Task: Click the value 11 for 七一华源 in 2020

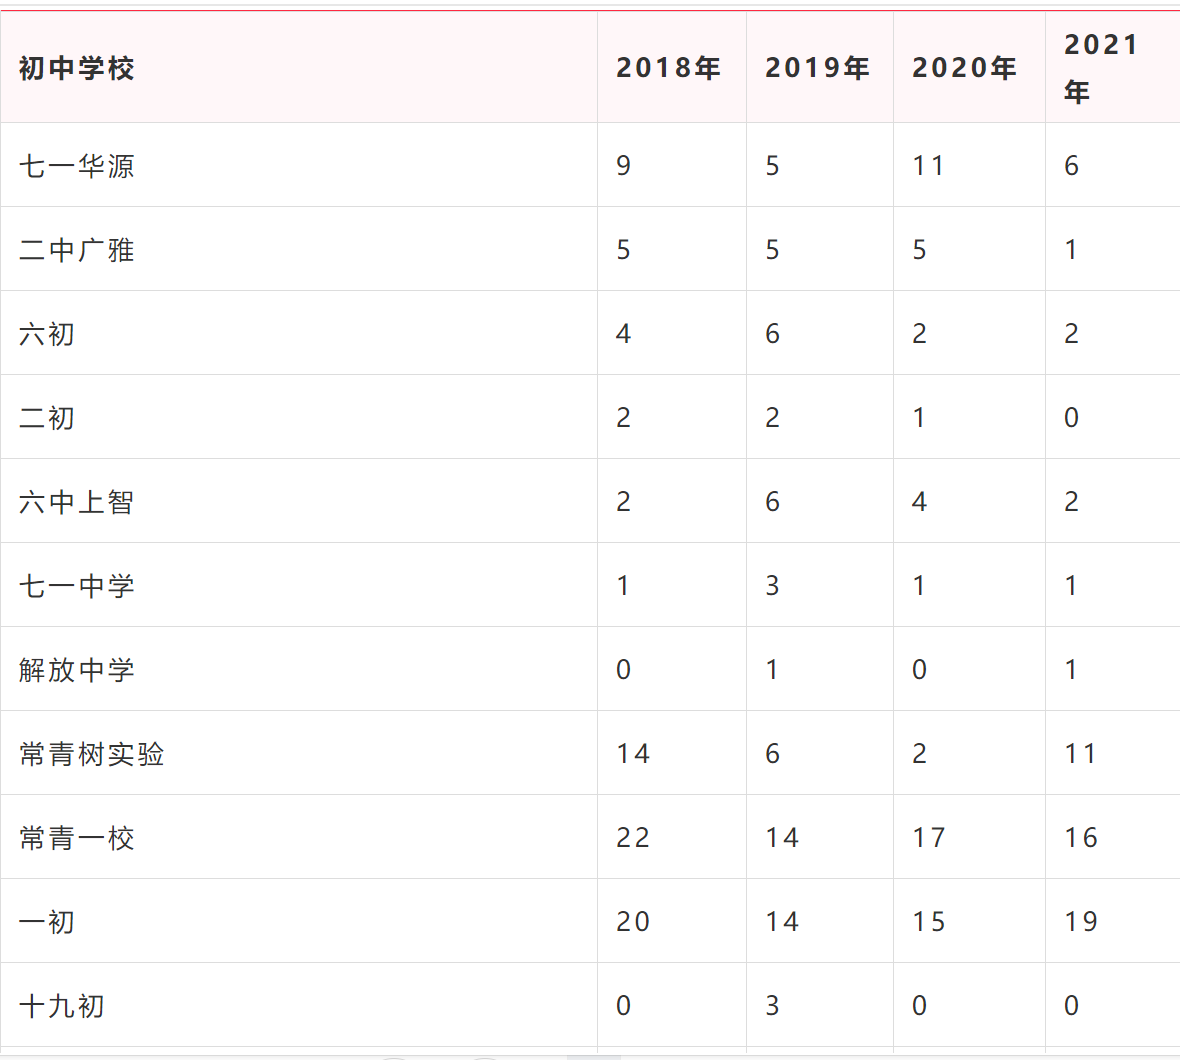Action: click(x=927, y=165)
